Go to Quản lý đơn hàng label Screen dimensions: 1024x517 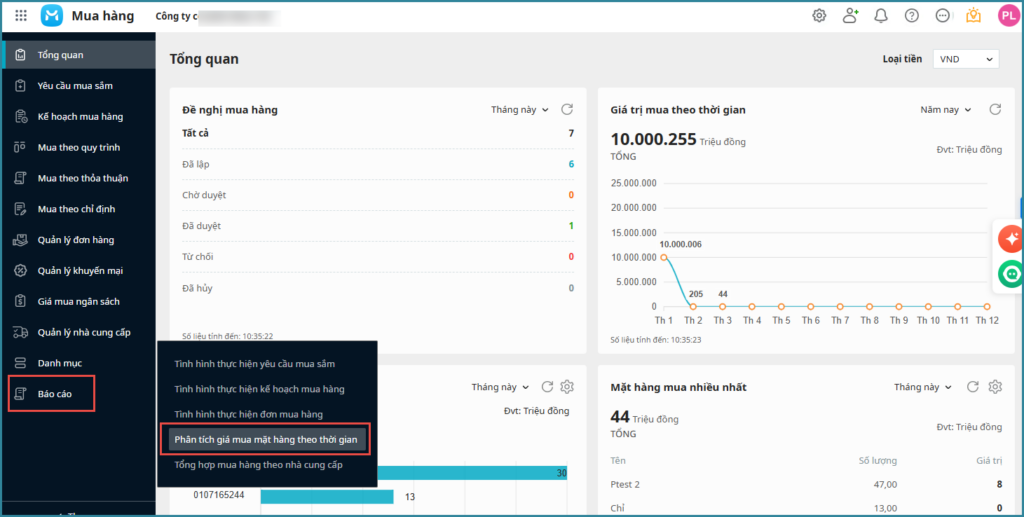pyautogui.click(x=76, y=240)
